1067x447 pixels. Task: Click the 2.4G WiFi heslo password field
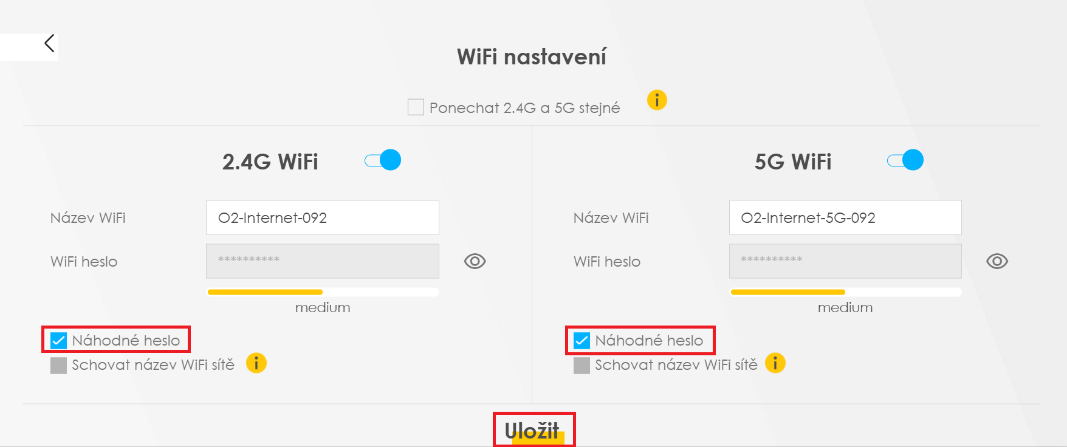(322, 261)
